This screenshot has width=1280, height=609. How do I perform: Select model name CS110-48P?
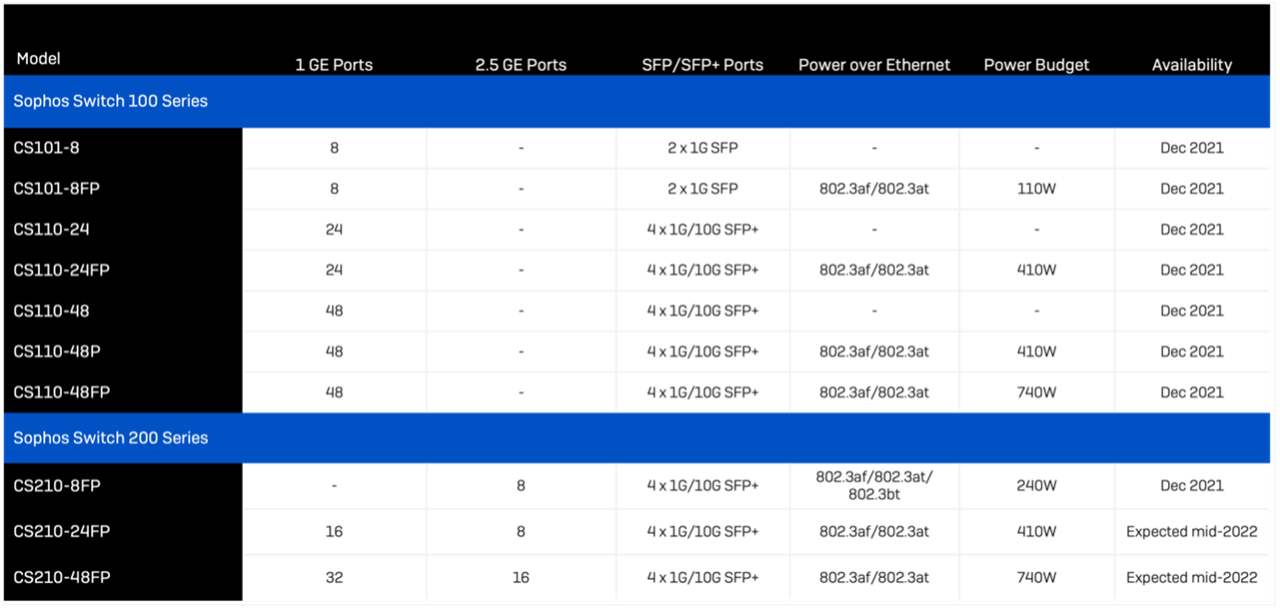click(56, 352)
